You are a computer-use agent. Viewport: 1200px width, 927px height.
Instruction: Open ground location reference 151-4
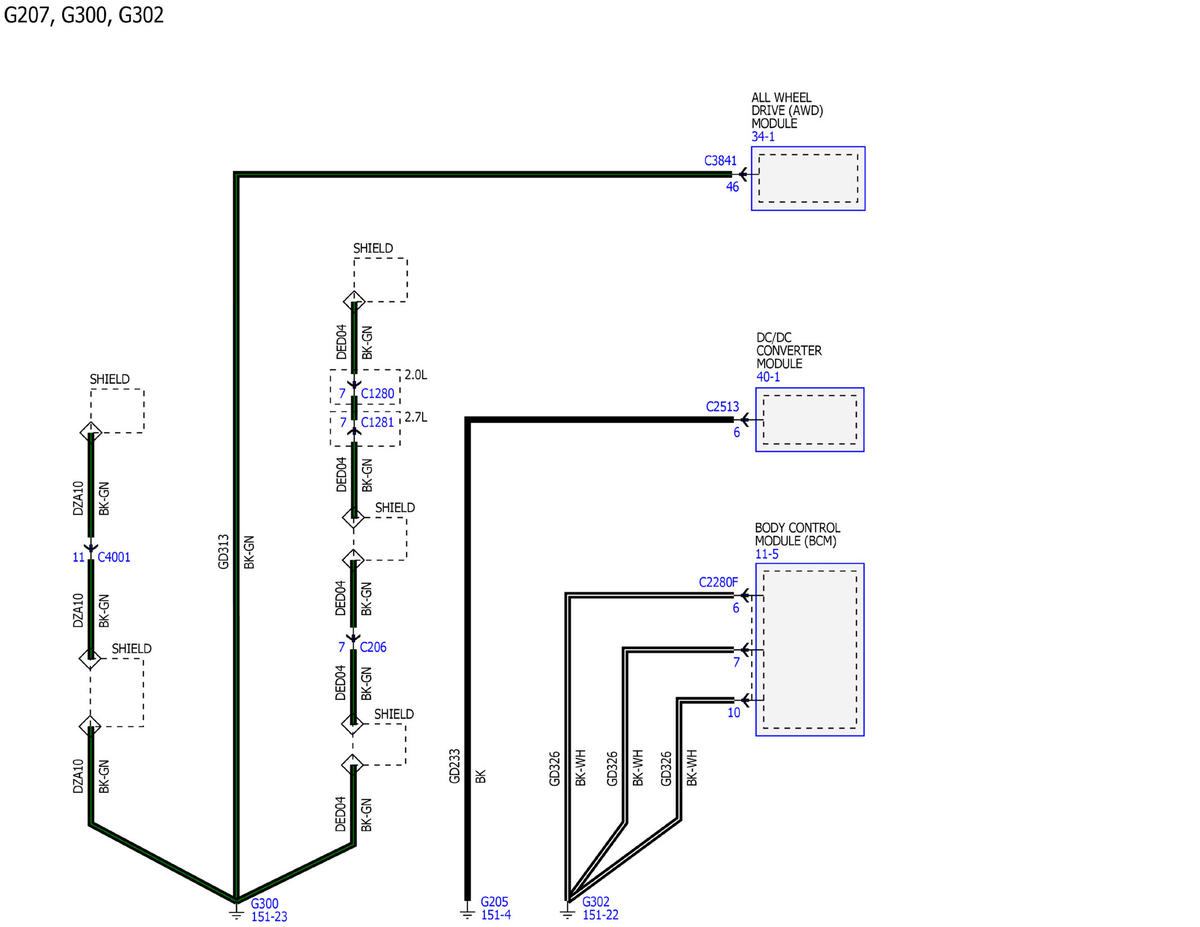tap(496, 914)
